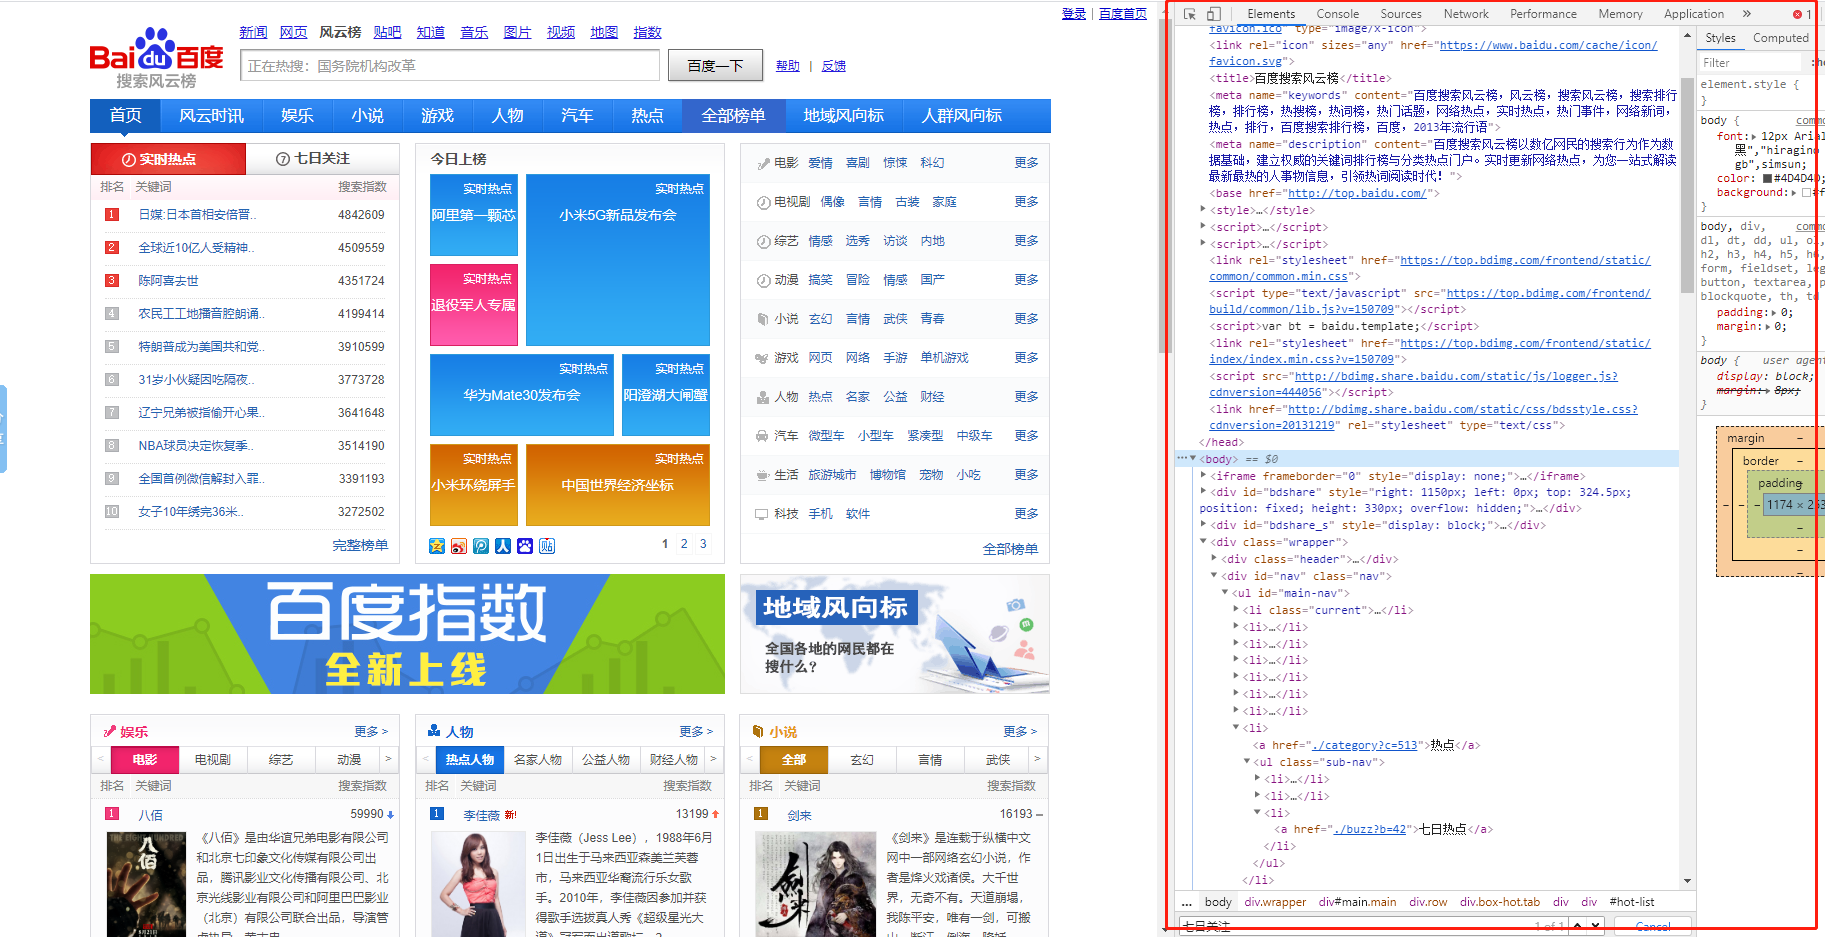Select the 名家人物 tab
The width and height of the screenshot is (1825, 937).
tap(538, 760)
